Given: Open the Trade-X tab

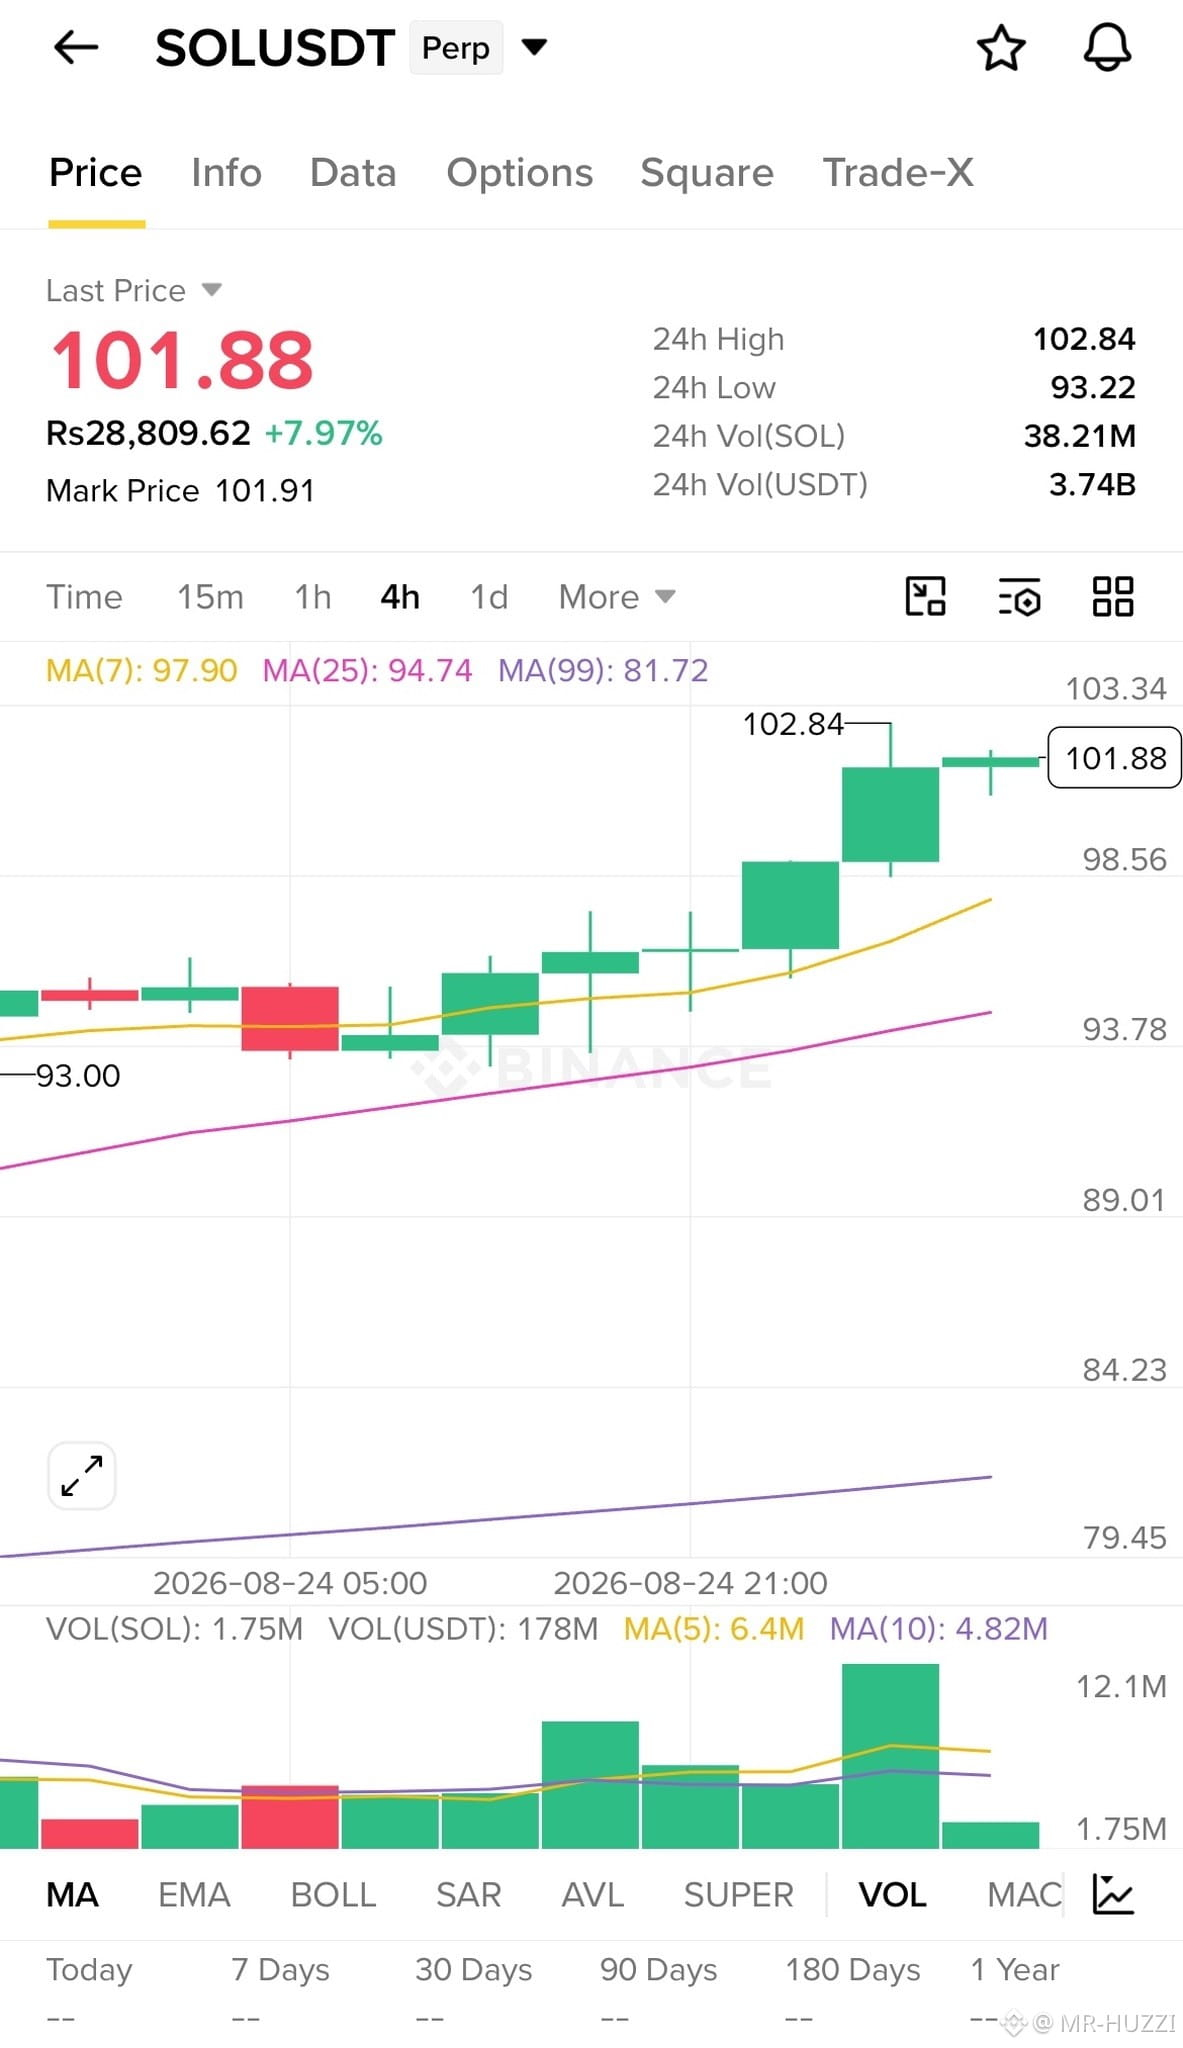Looking at the screenshot, I should click(x=898, y=173).
